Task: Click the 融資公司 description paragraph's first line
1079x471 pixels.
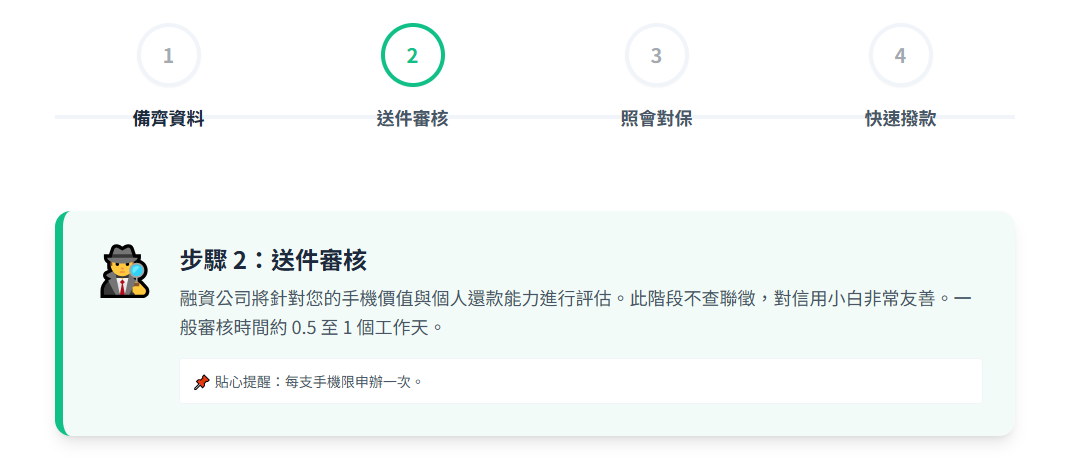Action: coord(575,299)
